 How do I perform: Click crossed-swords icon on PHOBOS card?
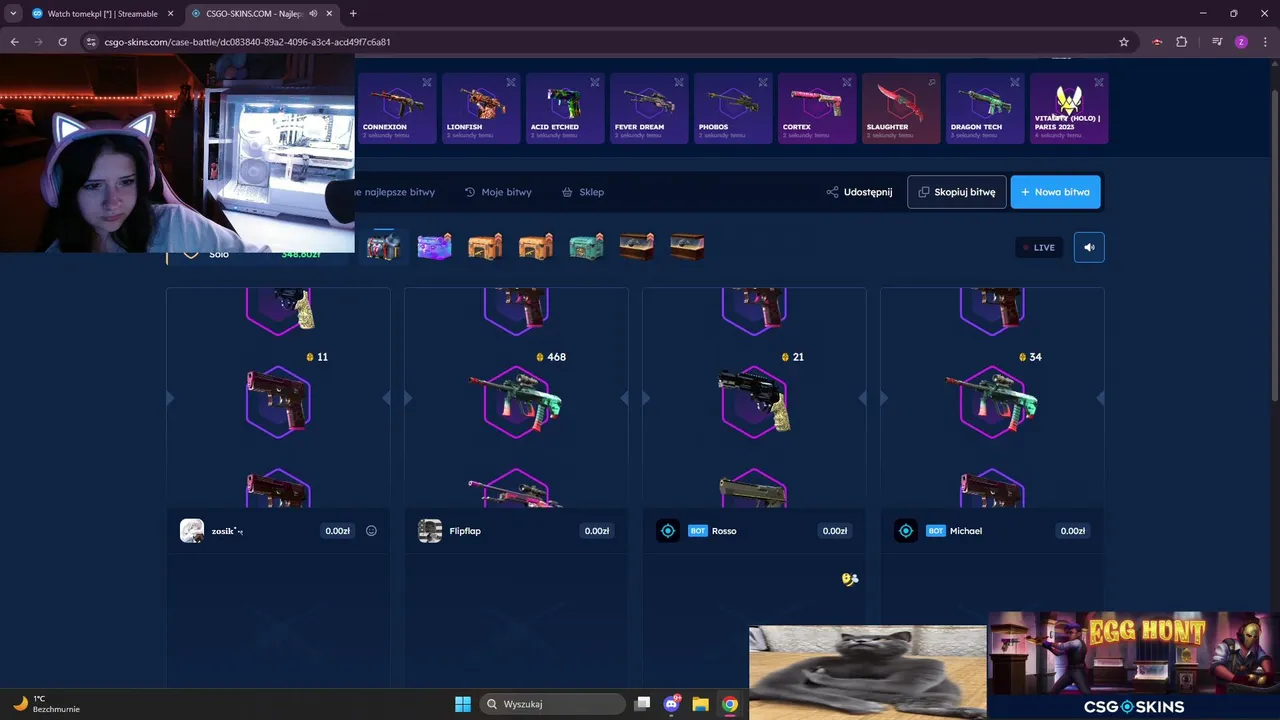pos(763,82)
